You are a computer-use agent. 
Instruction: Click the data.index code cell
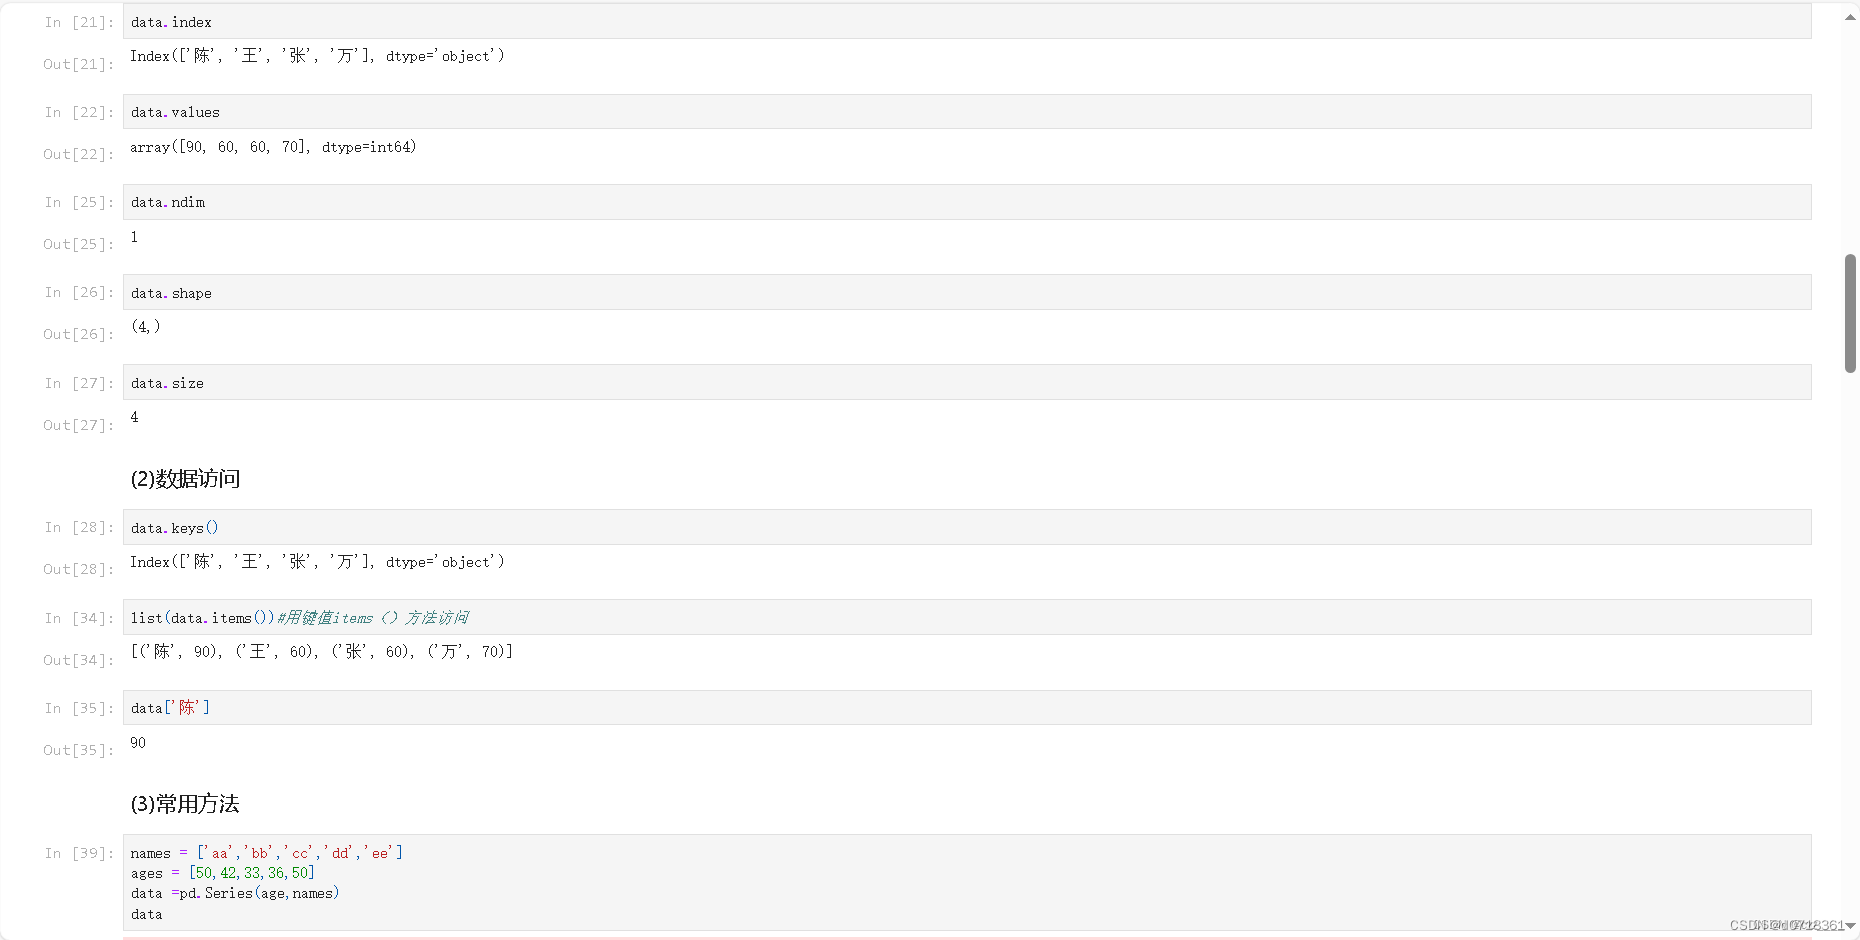[x=967, y=21]
